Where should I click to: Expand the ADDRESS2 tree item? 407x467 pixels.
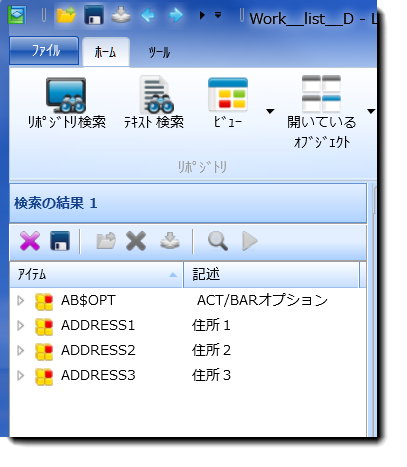pos(21,350)
